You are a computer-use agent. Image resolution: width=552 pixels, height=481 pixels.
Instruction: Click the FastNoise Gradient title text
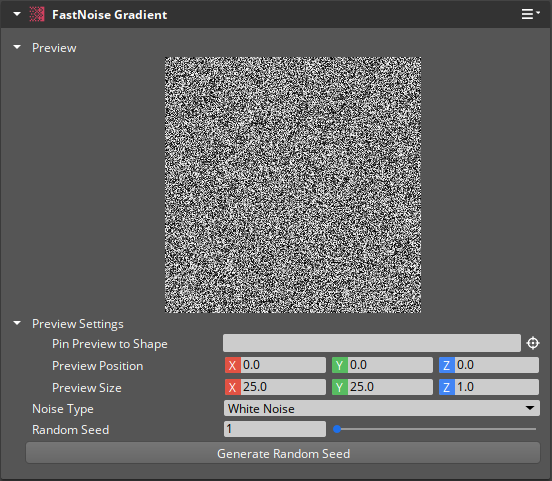tap(109, 15)
